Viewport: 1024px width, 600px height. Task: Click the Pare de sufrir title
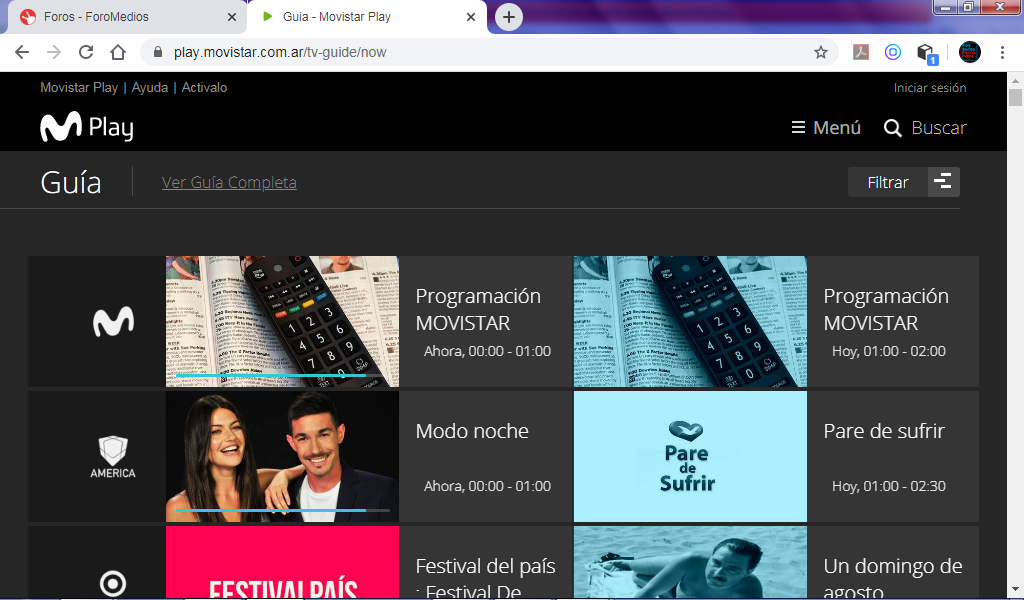[884, 431]
